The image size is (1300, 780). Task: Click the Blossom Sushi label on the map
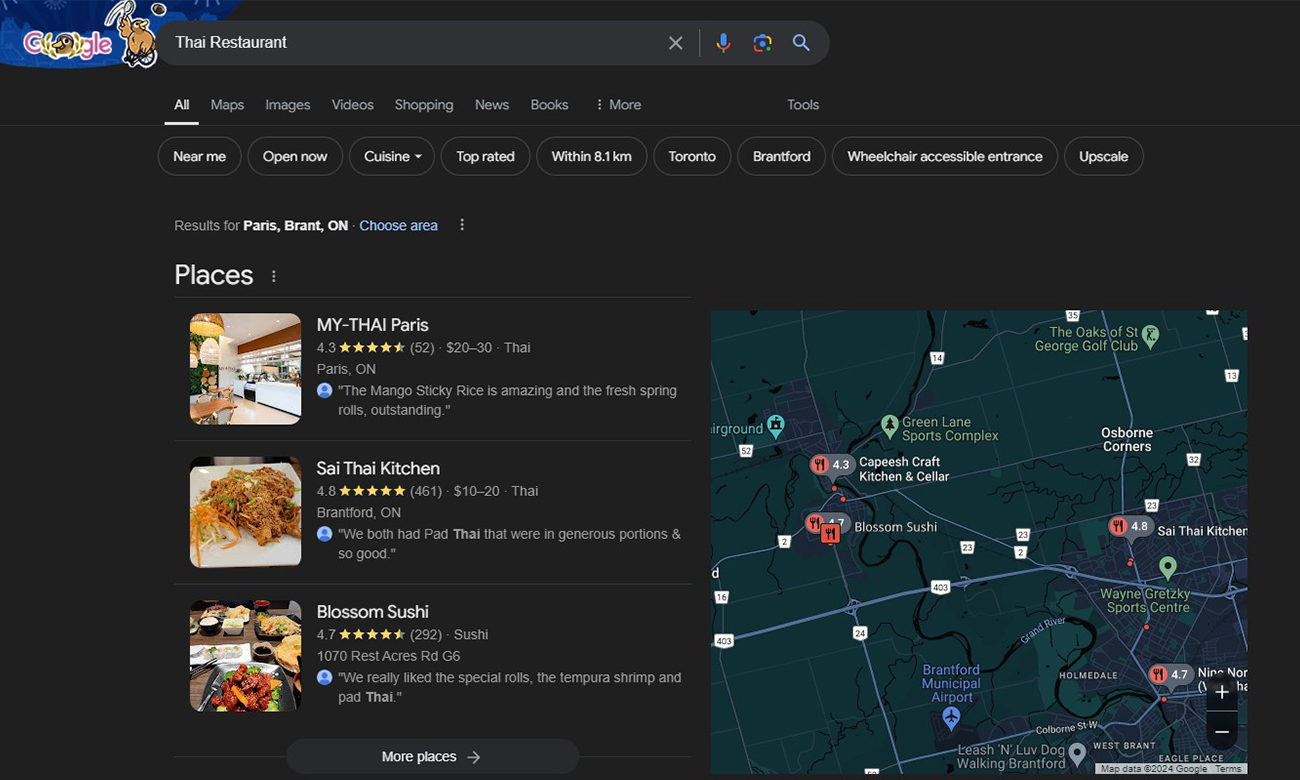[896, 527]
